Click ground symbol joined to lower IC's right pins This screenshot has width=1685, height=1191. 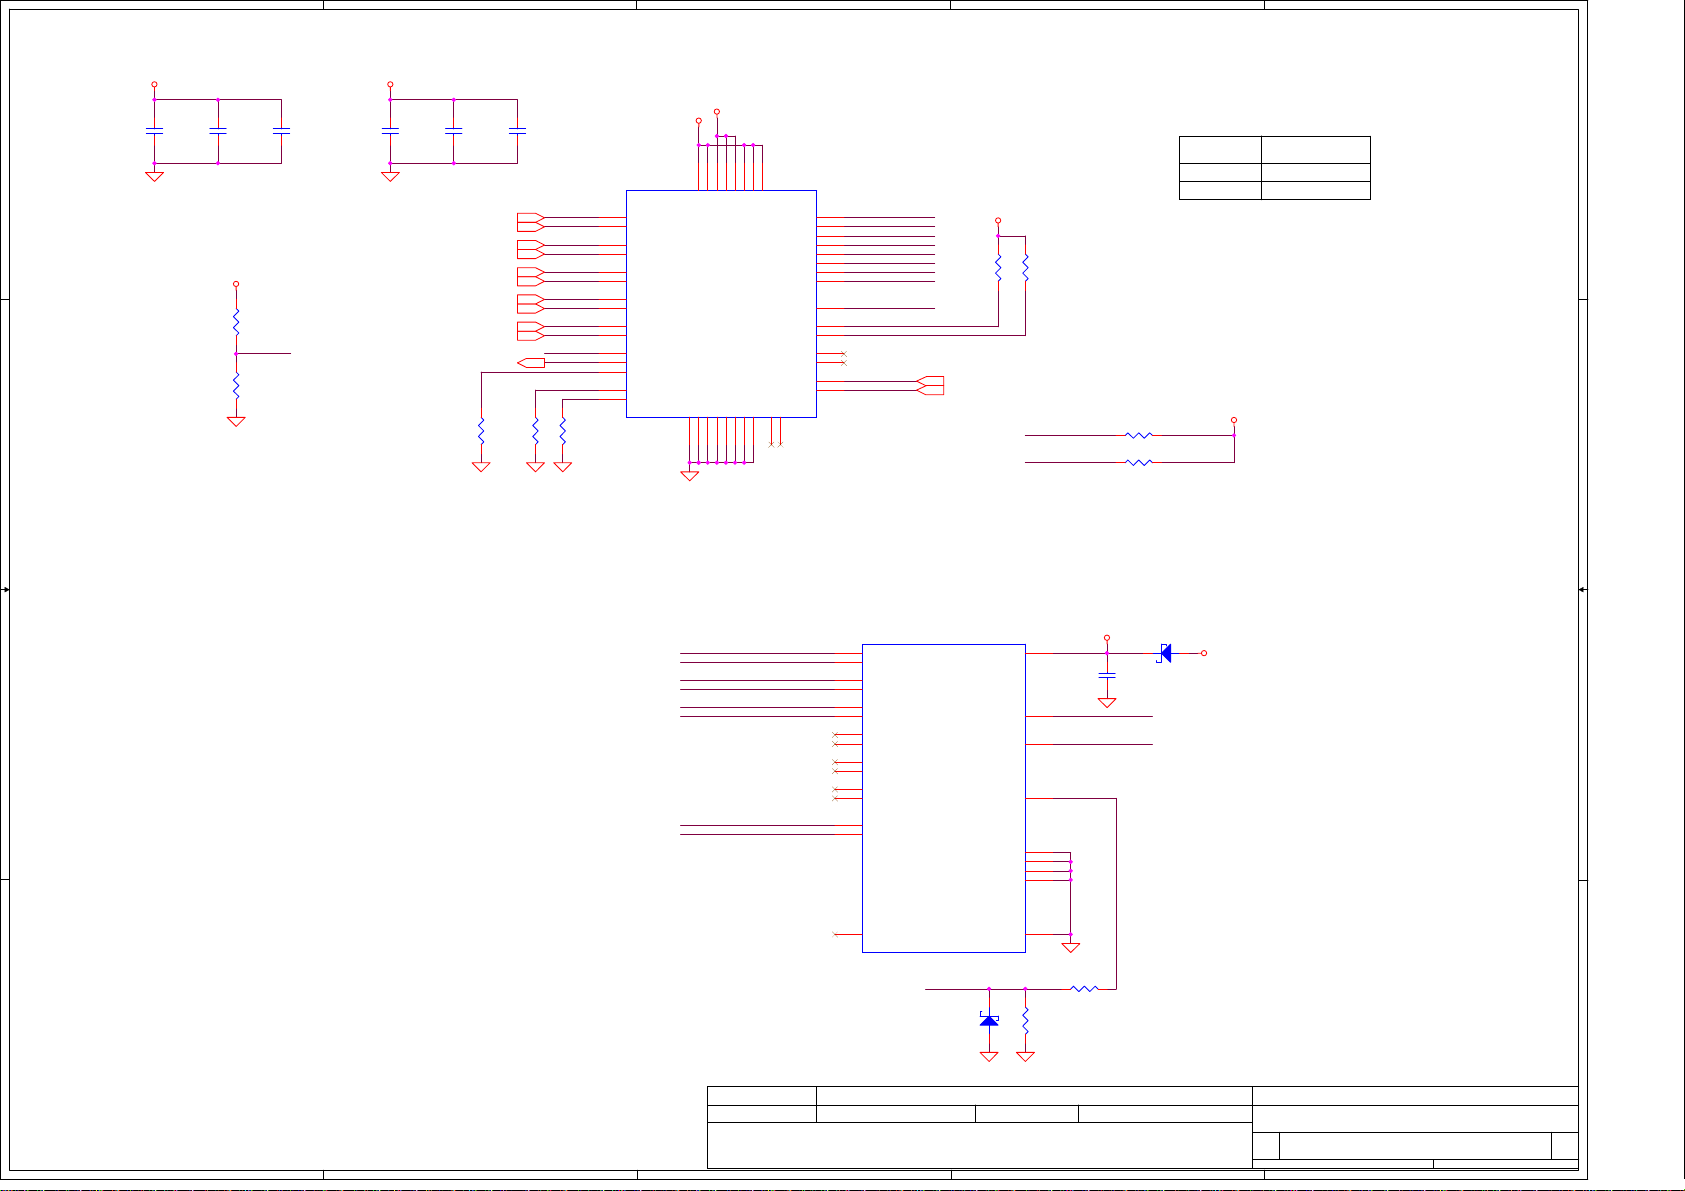coord(1070,947)
